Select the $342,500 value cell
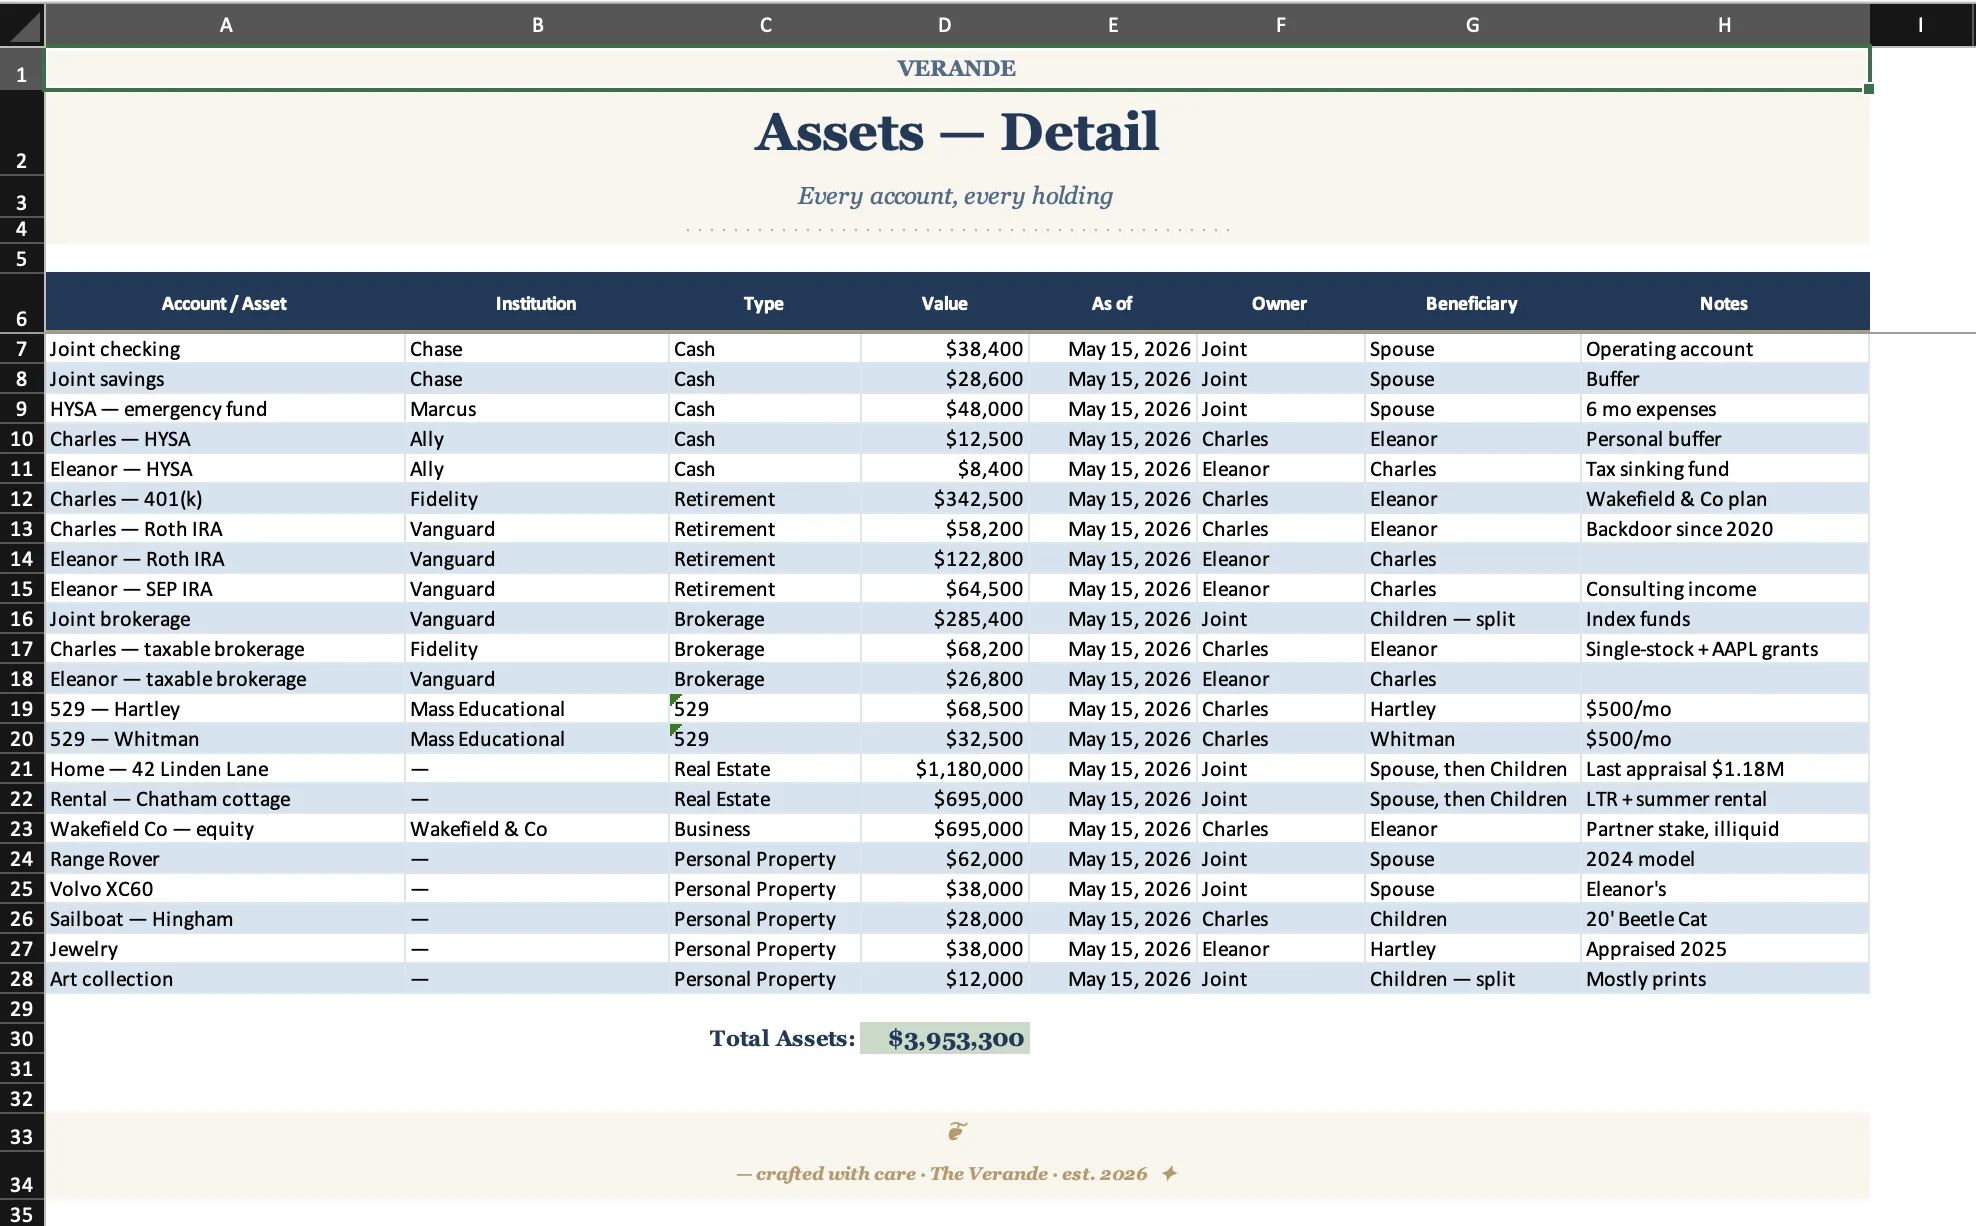 click(945, 499)
